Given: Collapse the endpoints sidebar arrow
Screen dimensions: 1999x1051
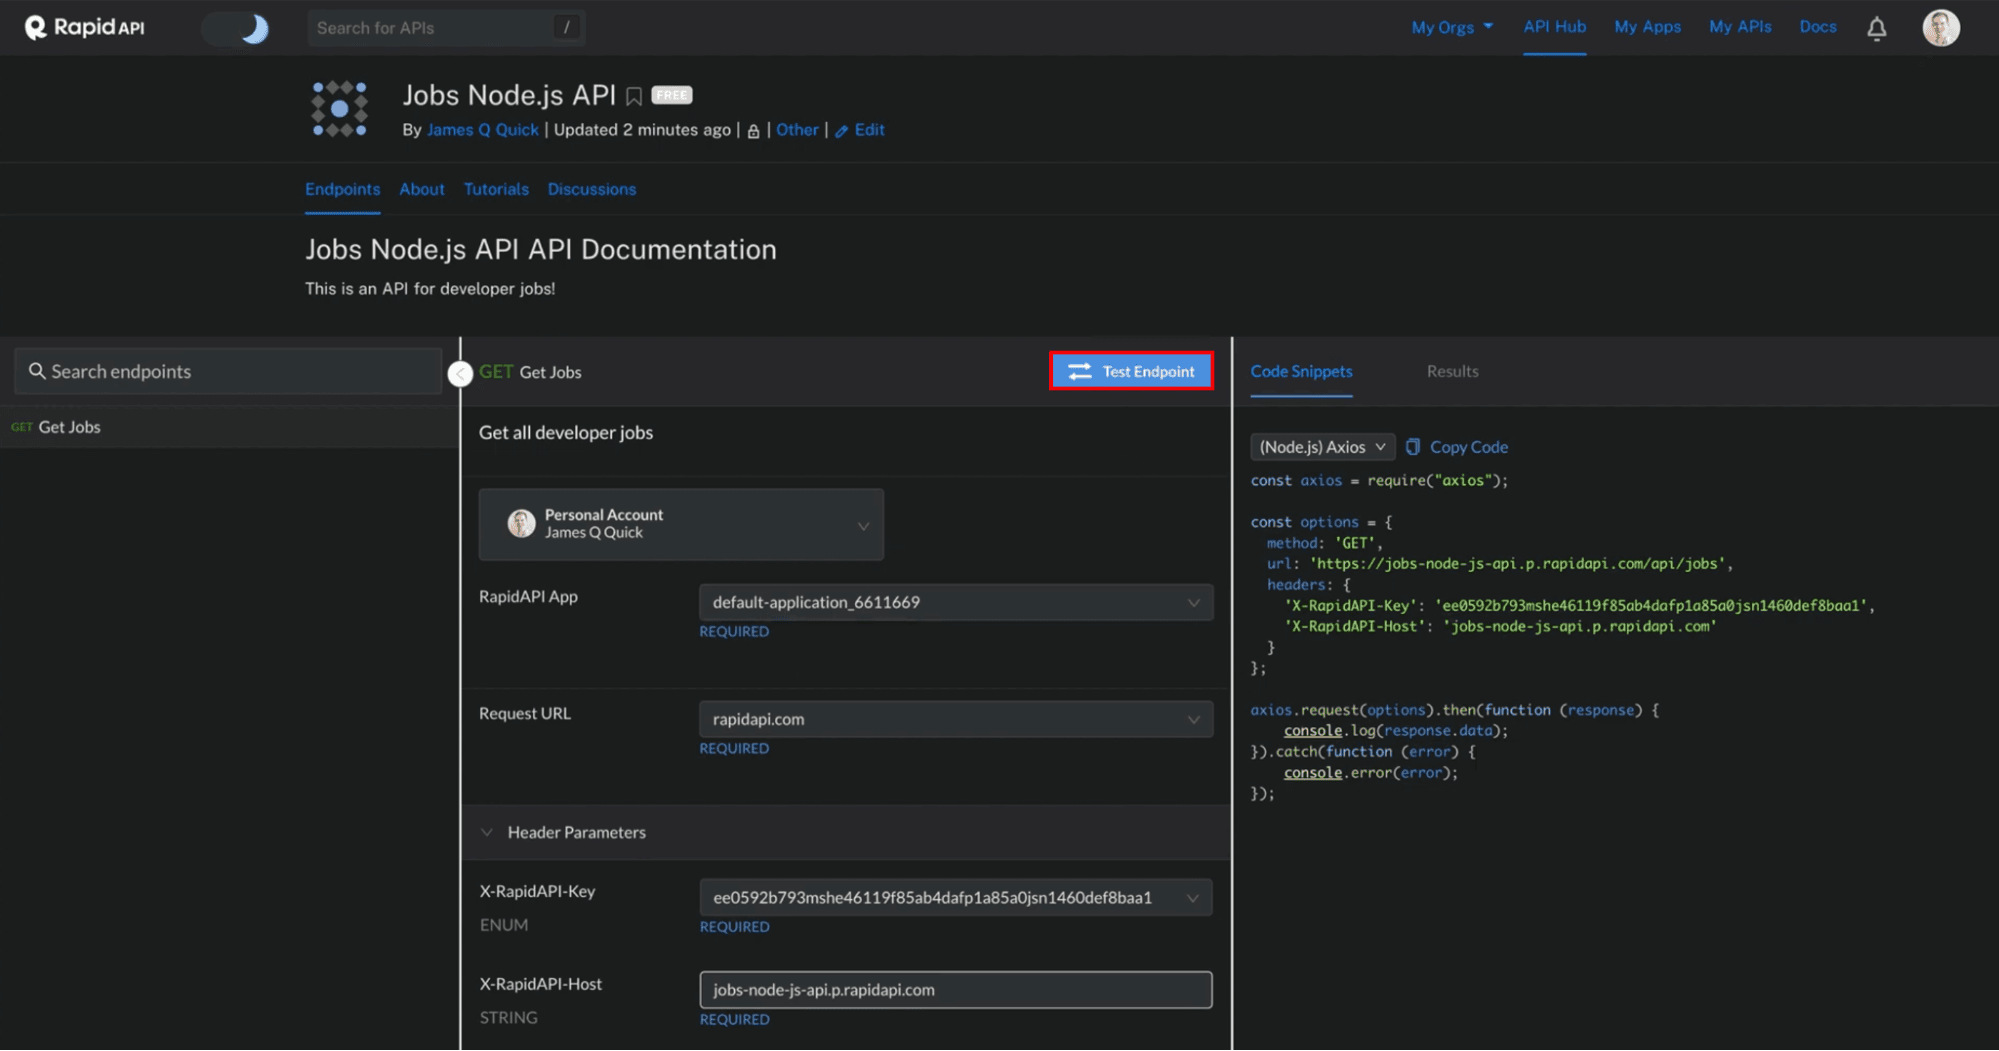Looking at the screenshot, I should pyautogui.click(x=460, y=373).
